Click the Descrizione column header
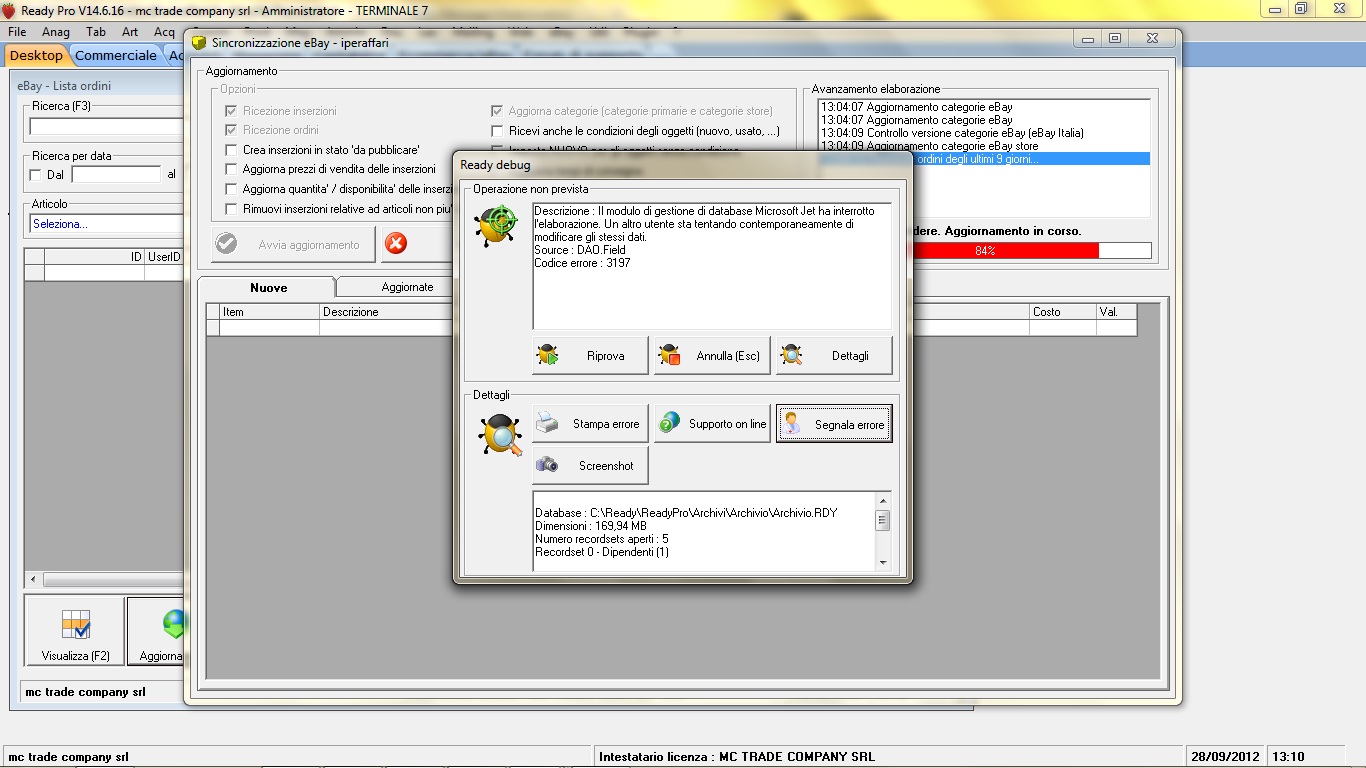This screenshot has height=768, width=1366. (387, 312)
